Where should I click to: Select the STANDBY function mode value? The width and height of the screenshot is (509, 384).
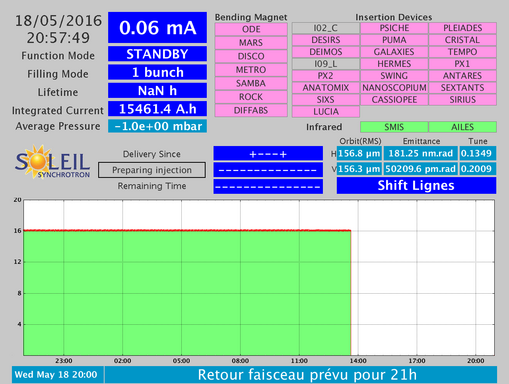[157, 54]
